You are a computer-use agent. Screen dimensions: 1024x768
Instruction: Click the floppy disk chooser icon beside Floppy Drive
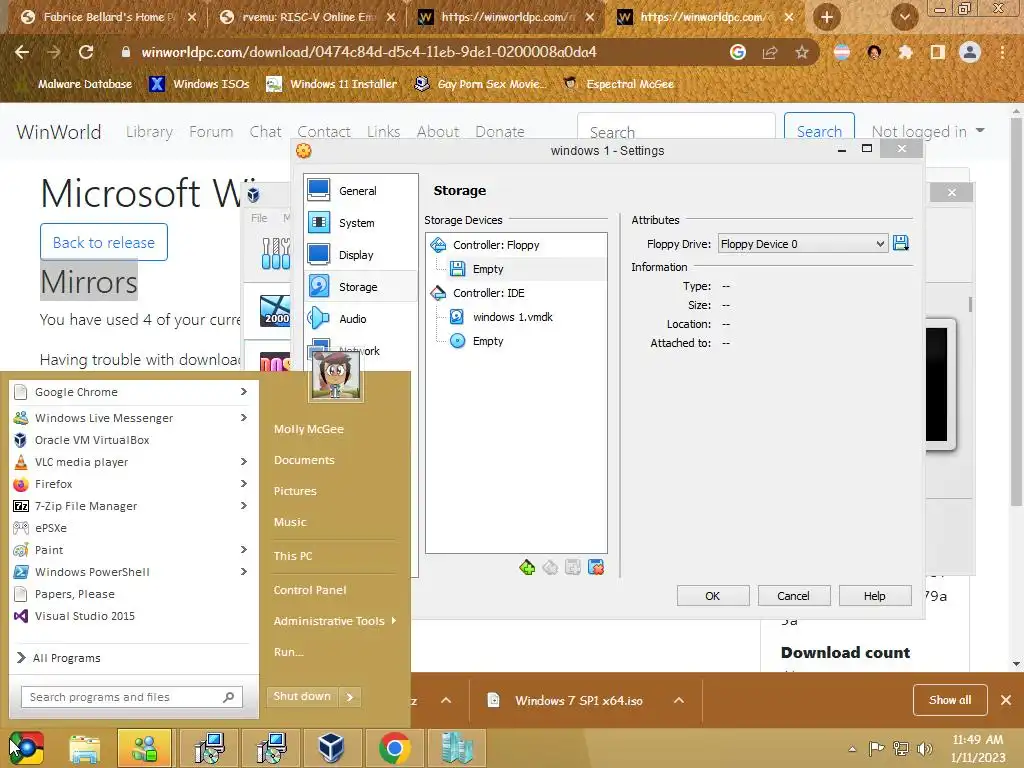[901, 244]
